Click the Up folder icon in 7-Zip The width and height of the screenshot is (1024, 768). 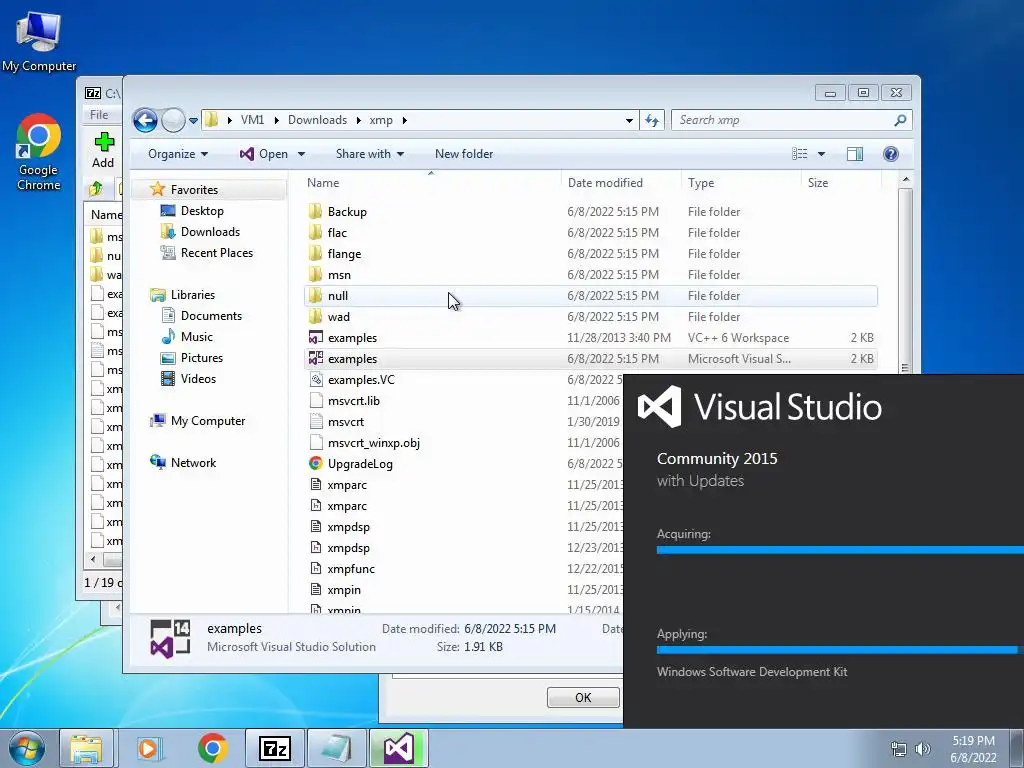pos(96,189)
